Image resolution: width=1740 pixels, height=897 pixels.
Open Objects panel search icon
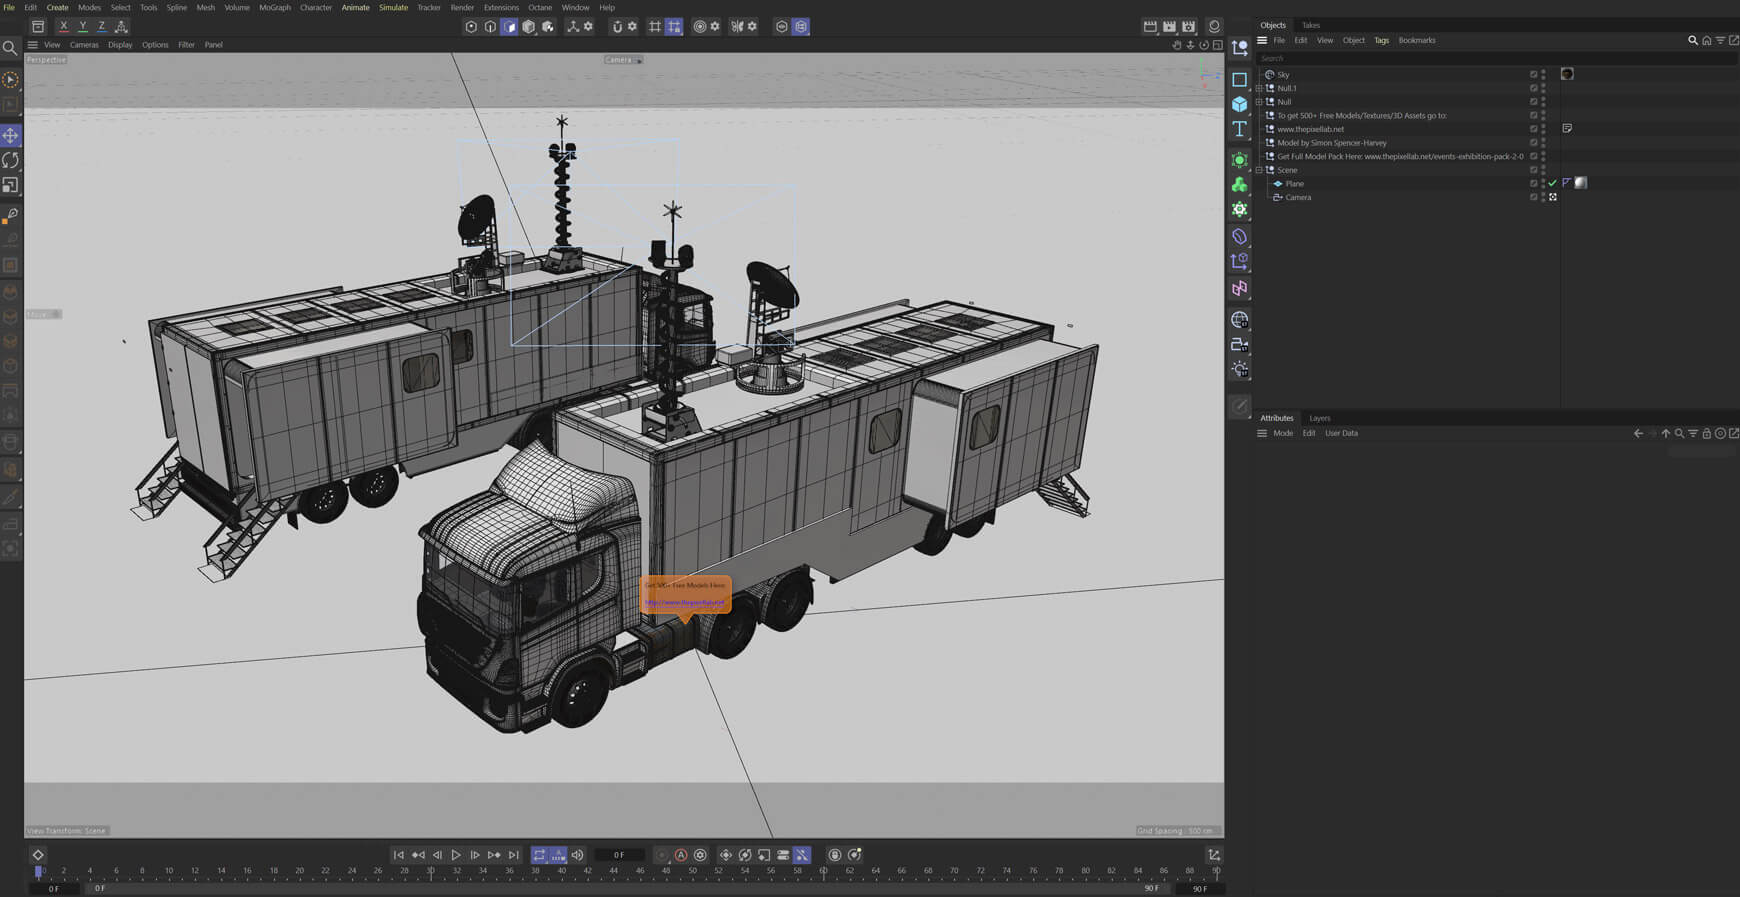click(x=1693, y=40)
